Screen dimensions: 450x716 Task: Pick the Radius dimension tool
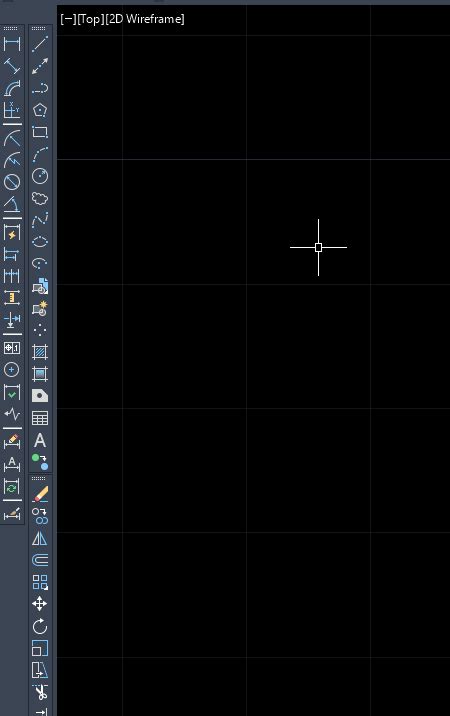12,137
